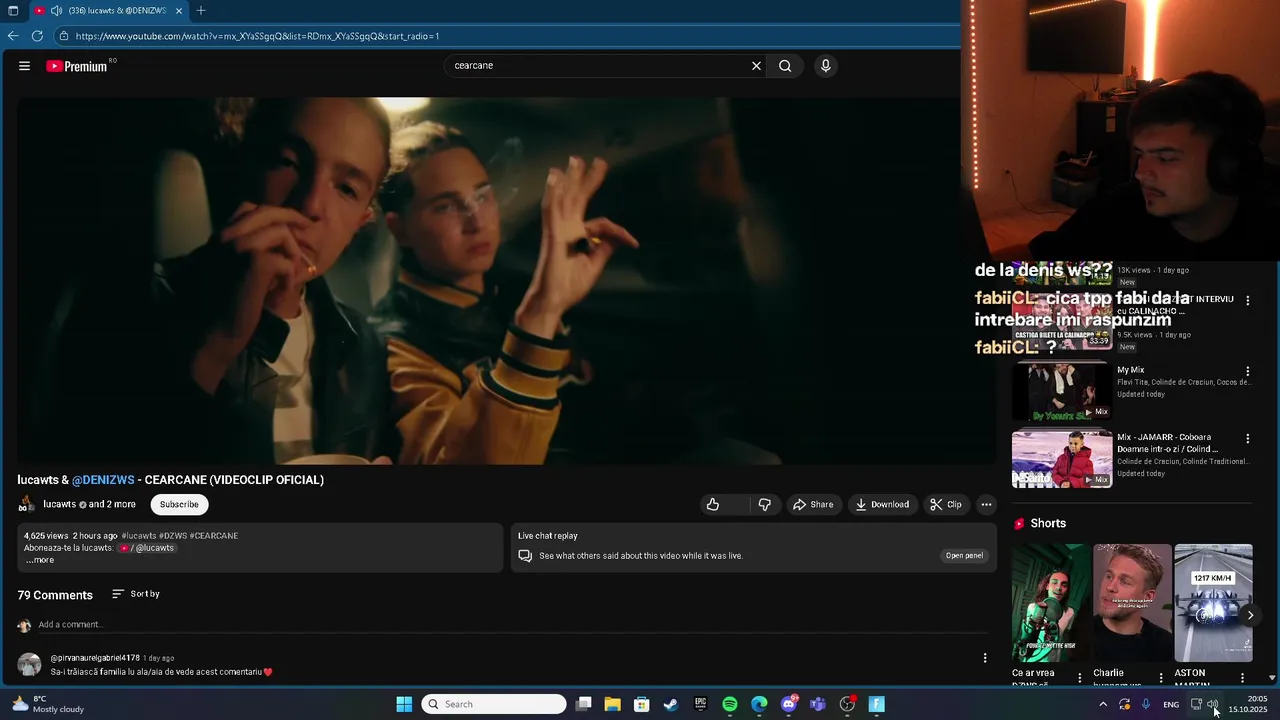Click the magnifier search button

(785, 66)
